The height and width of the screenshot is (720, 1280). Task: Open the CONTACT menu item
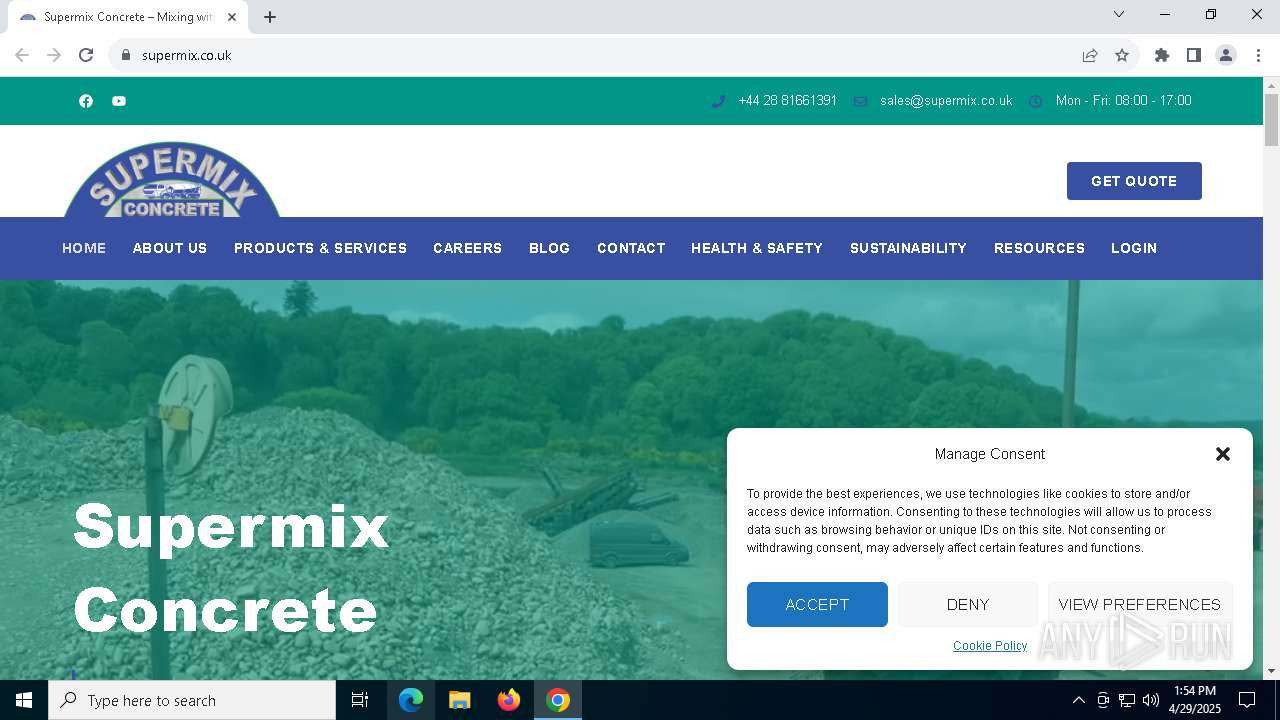[x=631, y=248]
